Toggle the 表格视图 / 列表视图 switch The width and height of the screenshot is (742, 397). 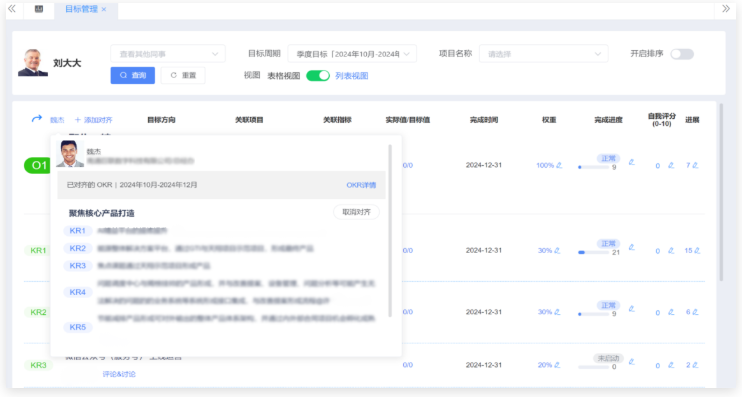click(x=318, y=76)
